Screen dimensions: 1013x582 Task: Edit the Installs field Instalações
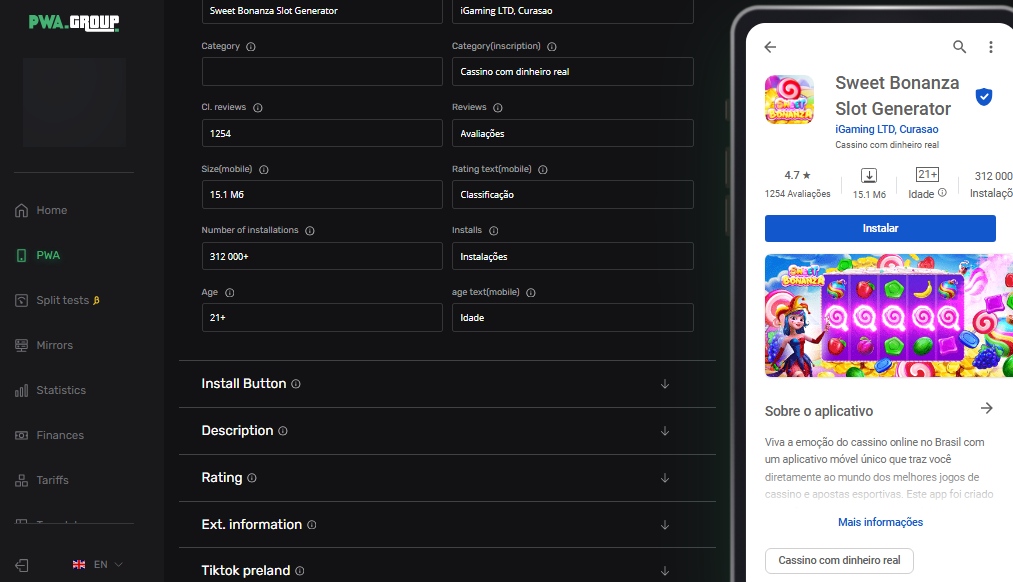(572, 256)
